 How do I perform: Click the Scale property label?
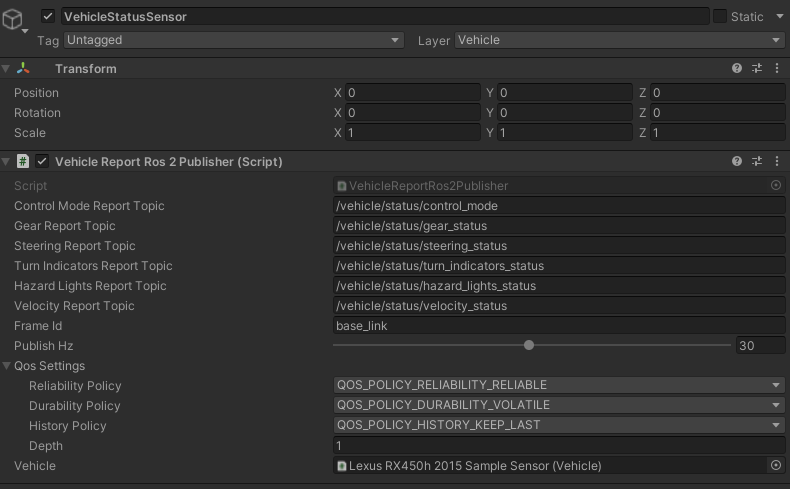point(30,133)
